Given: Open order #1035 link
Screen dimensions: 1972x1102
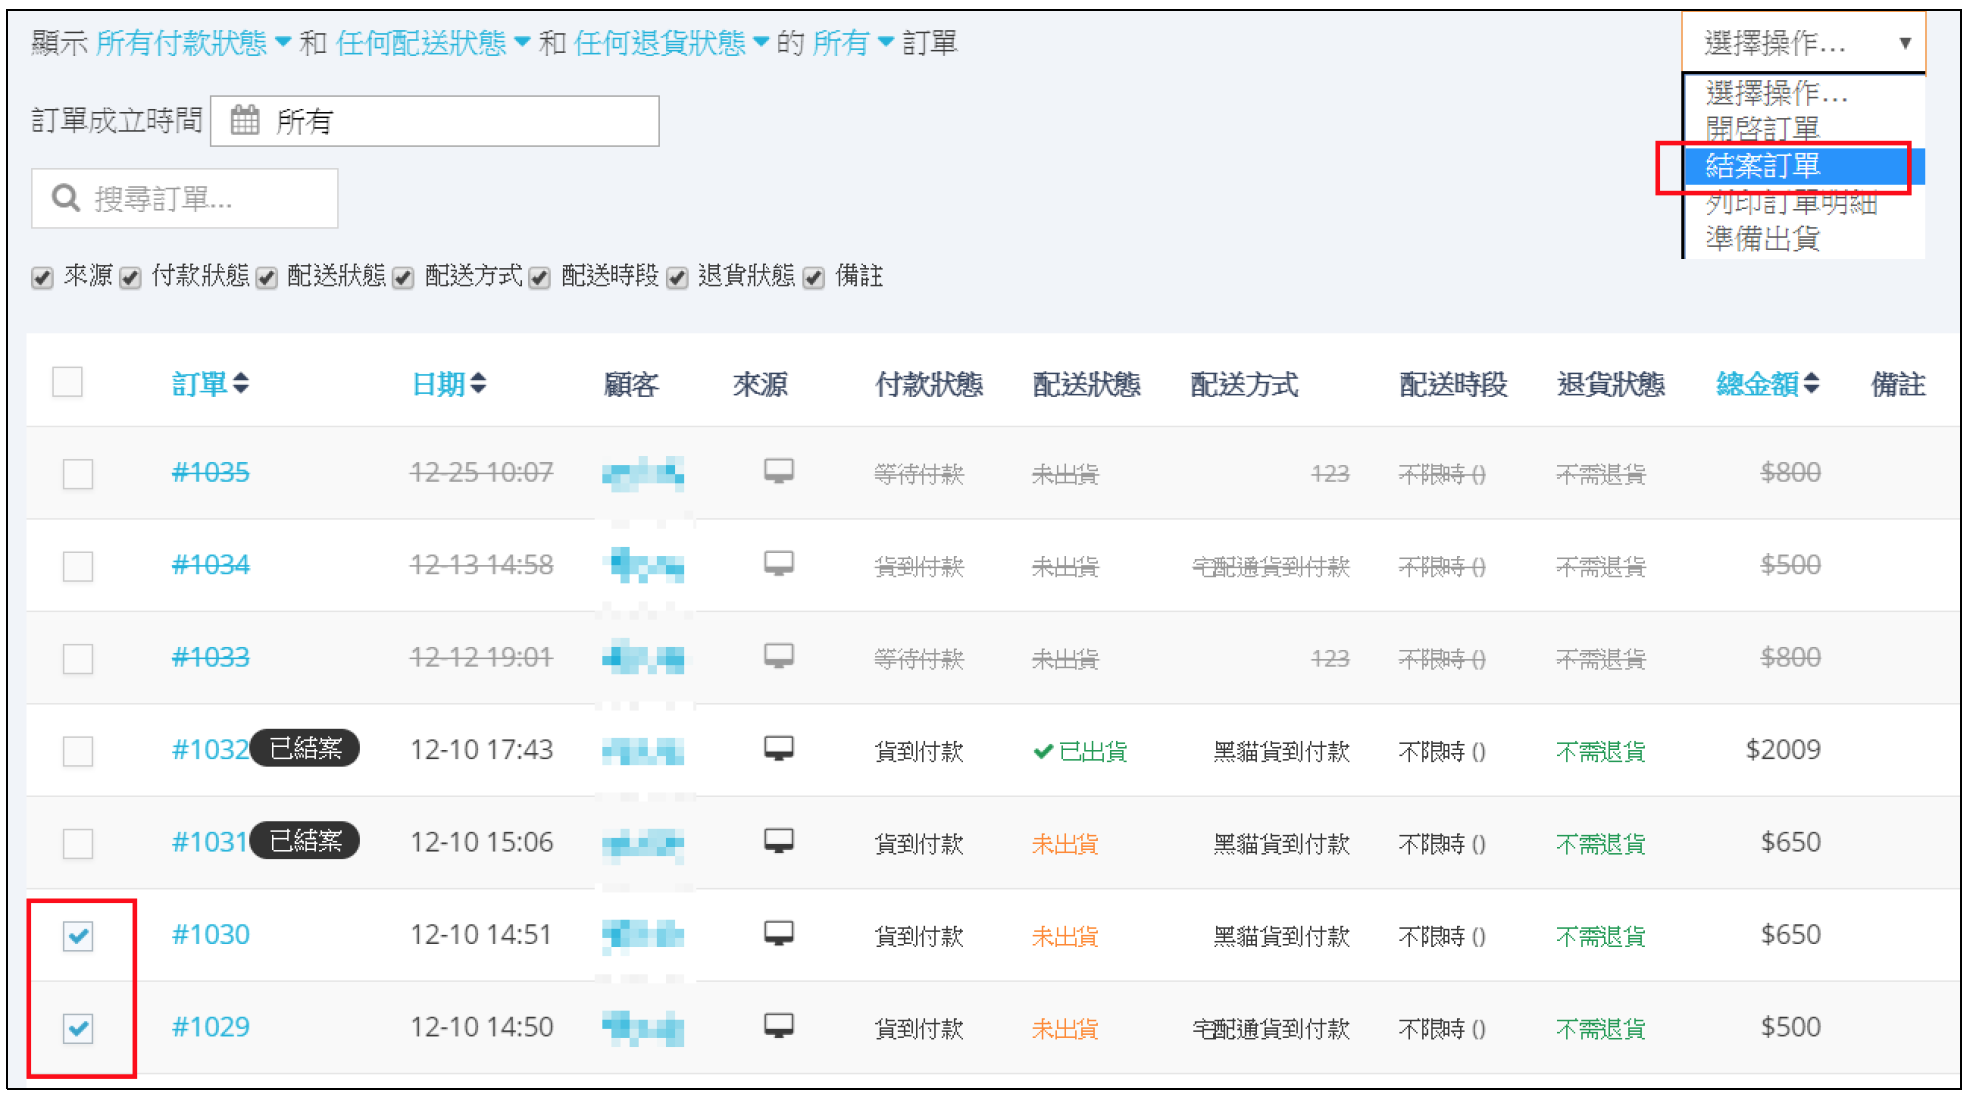Looking at the screenshot, I should click(x=210, y=472).
